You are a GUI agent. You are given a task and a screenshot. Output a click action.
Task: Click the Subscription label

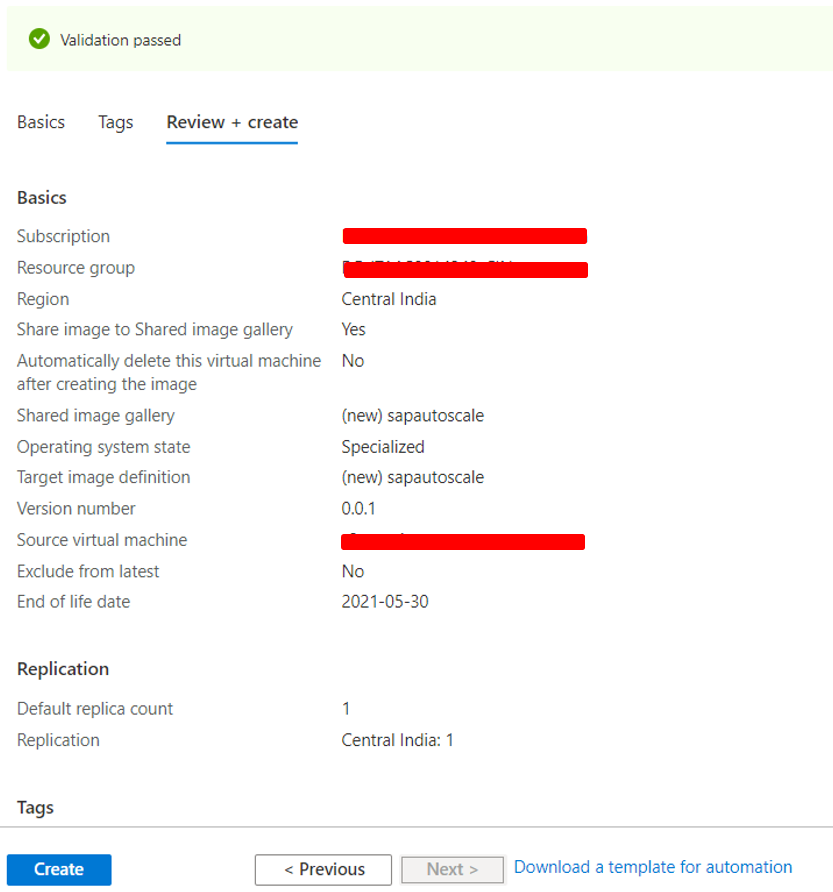point(63,236)
